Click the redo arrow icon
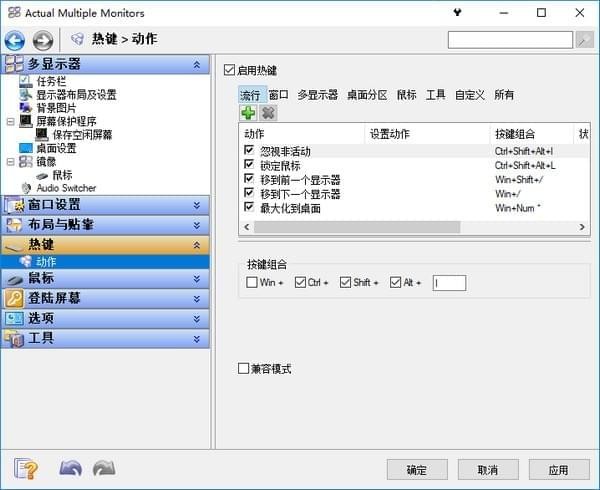 tap(104, 469)
